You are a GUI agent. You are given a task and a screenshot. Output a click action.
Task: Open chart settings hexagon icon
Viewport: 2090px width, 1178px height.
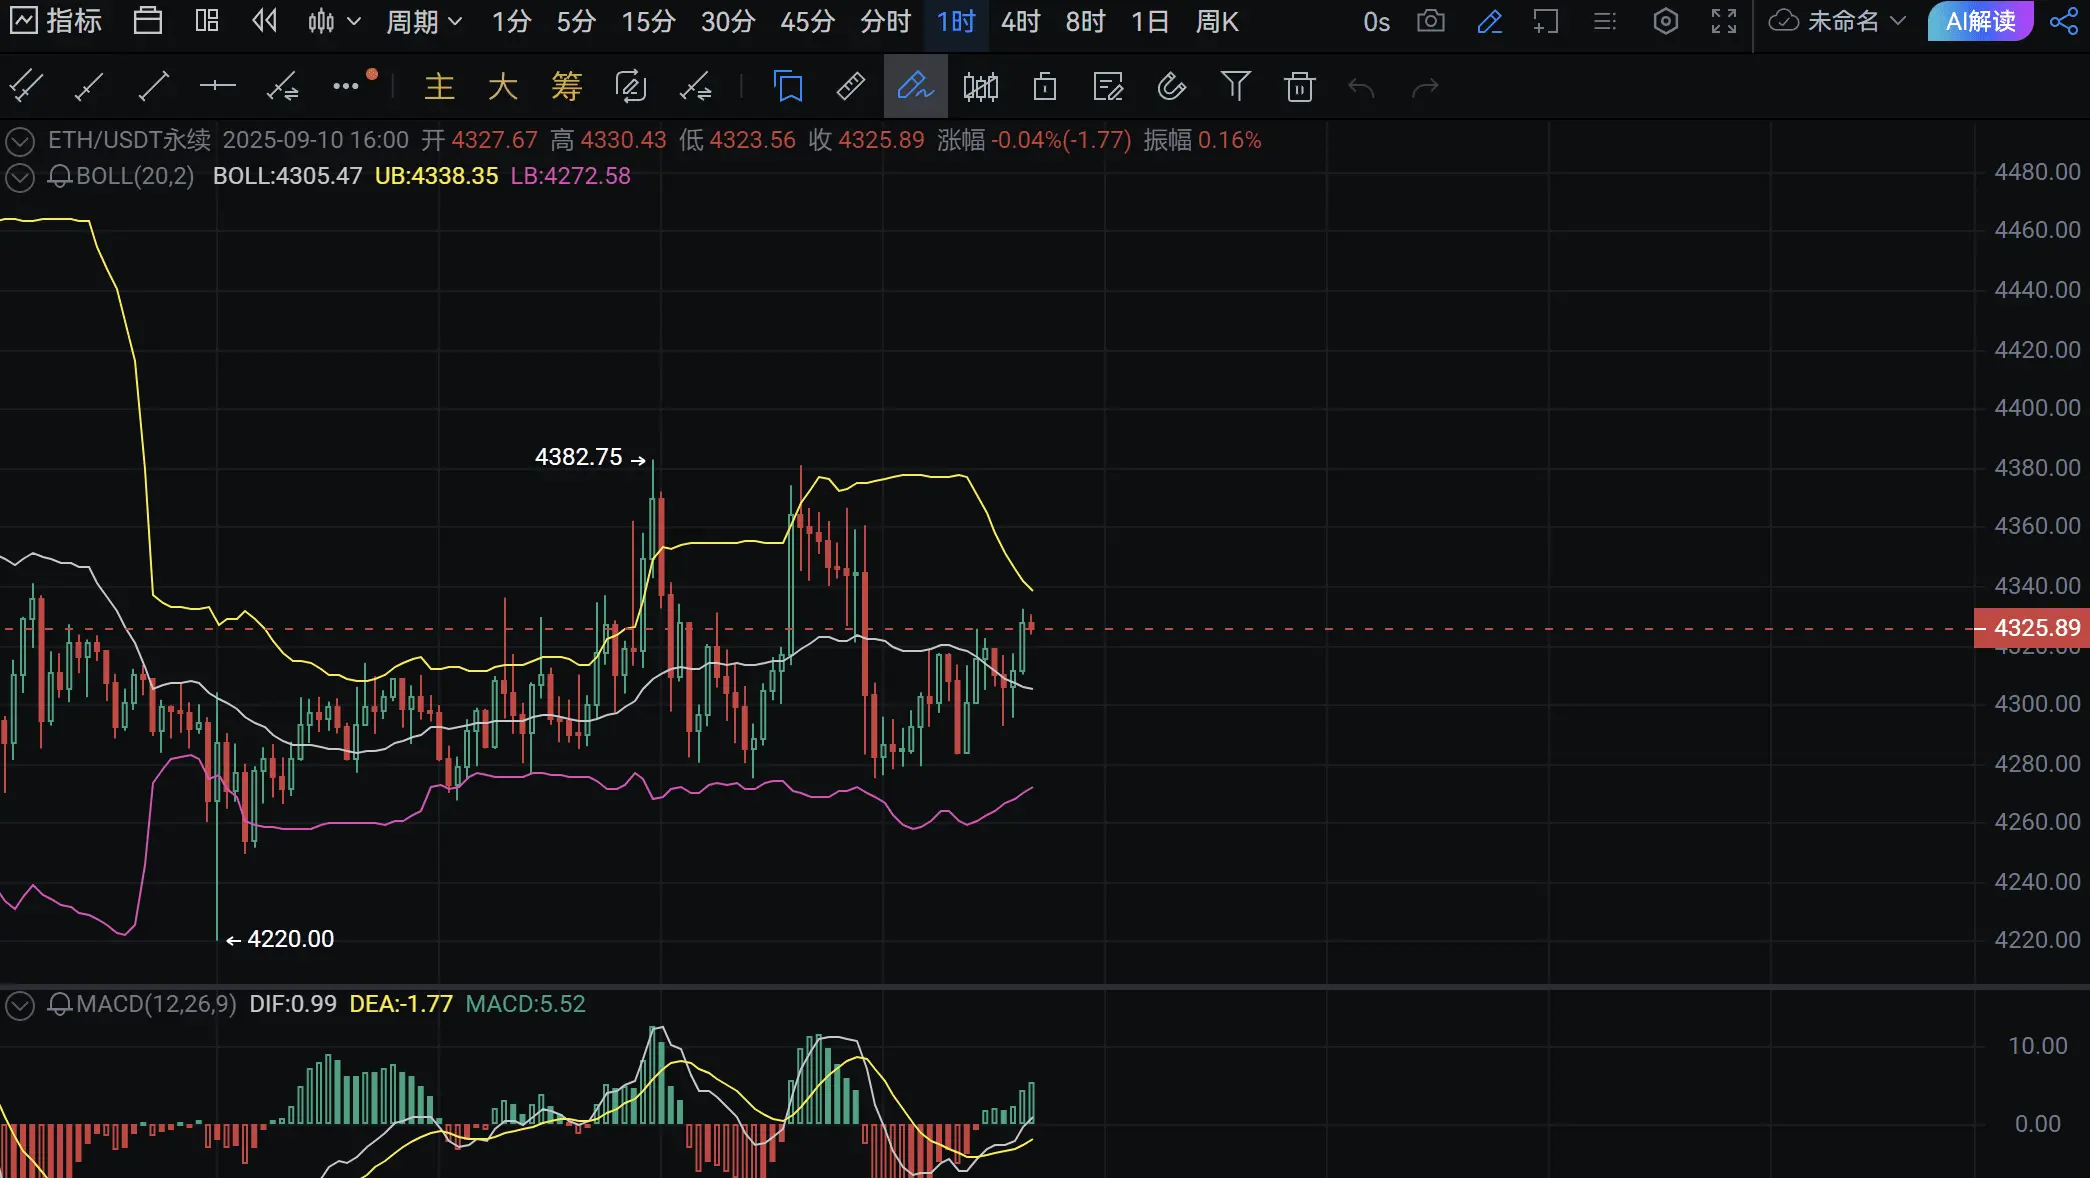1666,21
